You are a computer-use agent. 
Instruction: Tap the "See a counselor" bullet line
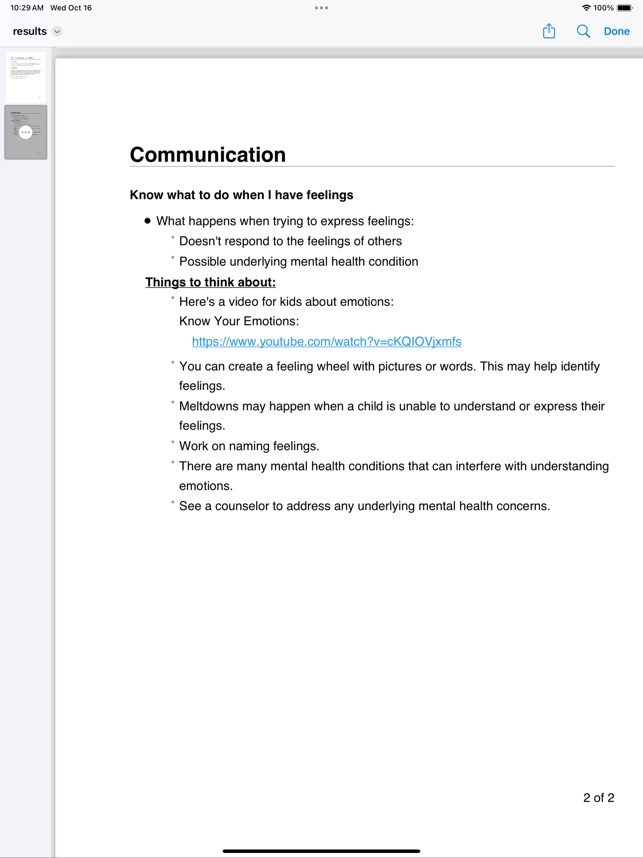pos(364,506)
